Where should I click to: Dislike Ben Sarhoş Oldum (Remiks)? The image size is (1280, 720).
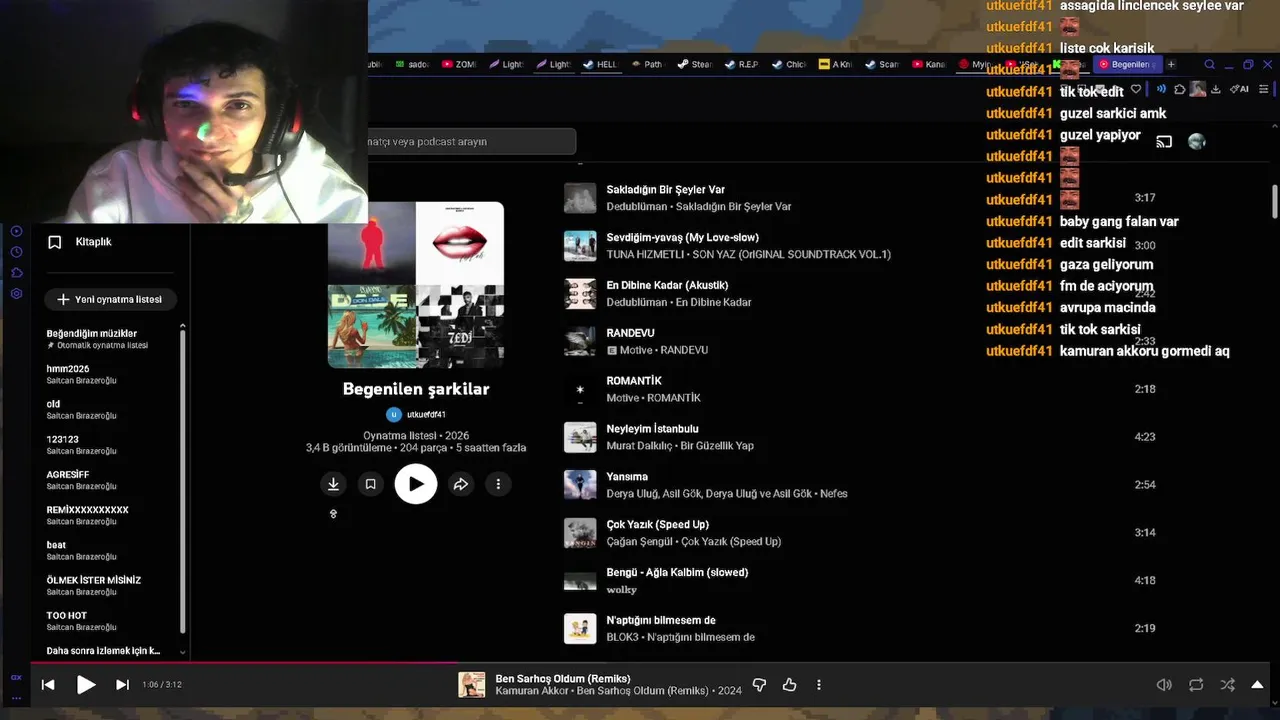click(x=759, y=685)
